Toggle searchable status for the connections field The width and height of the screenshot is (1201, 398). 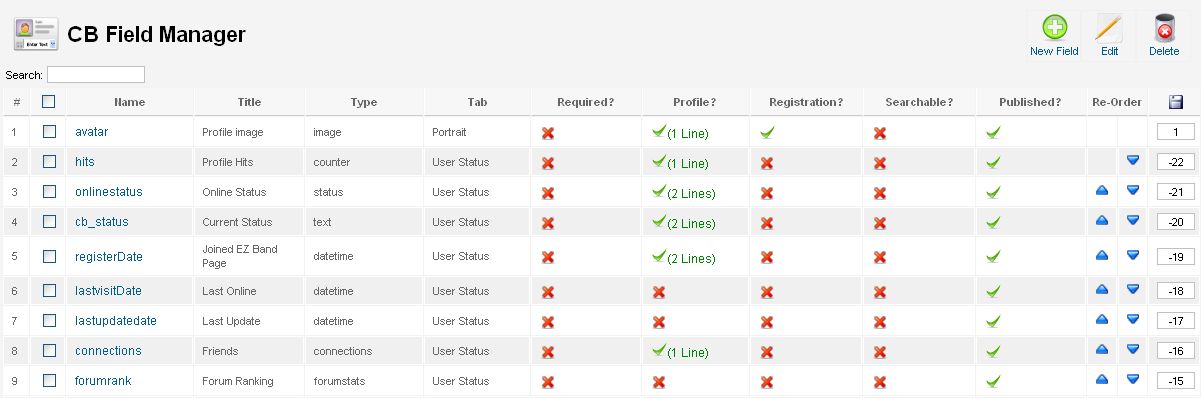click(880, 352)
